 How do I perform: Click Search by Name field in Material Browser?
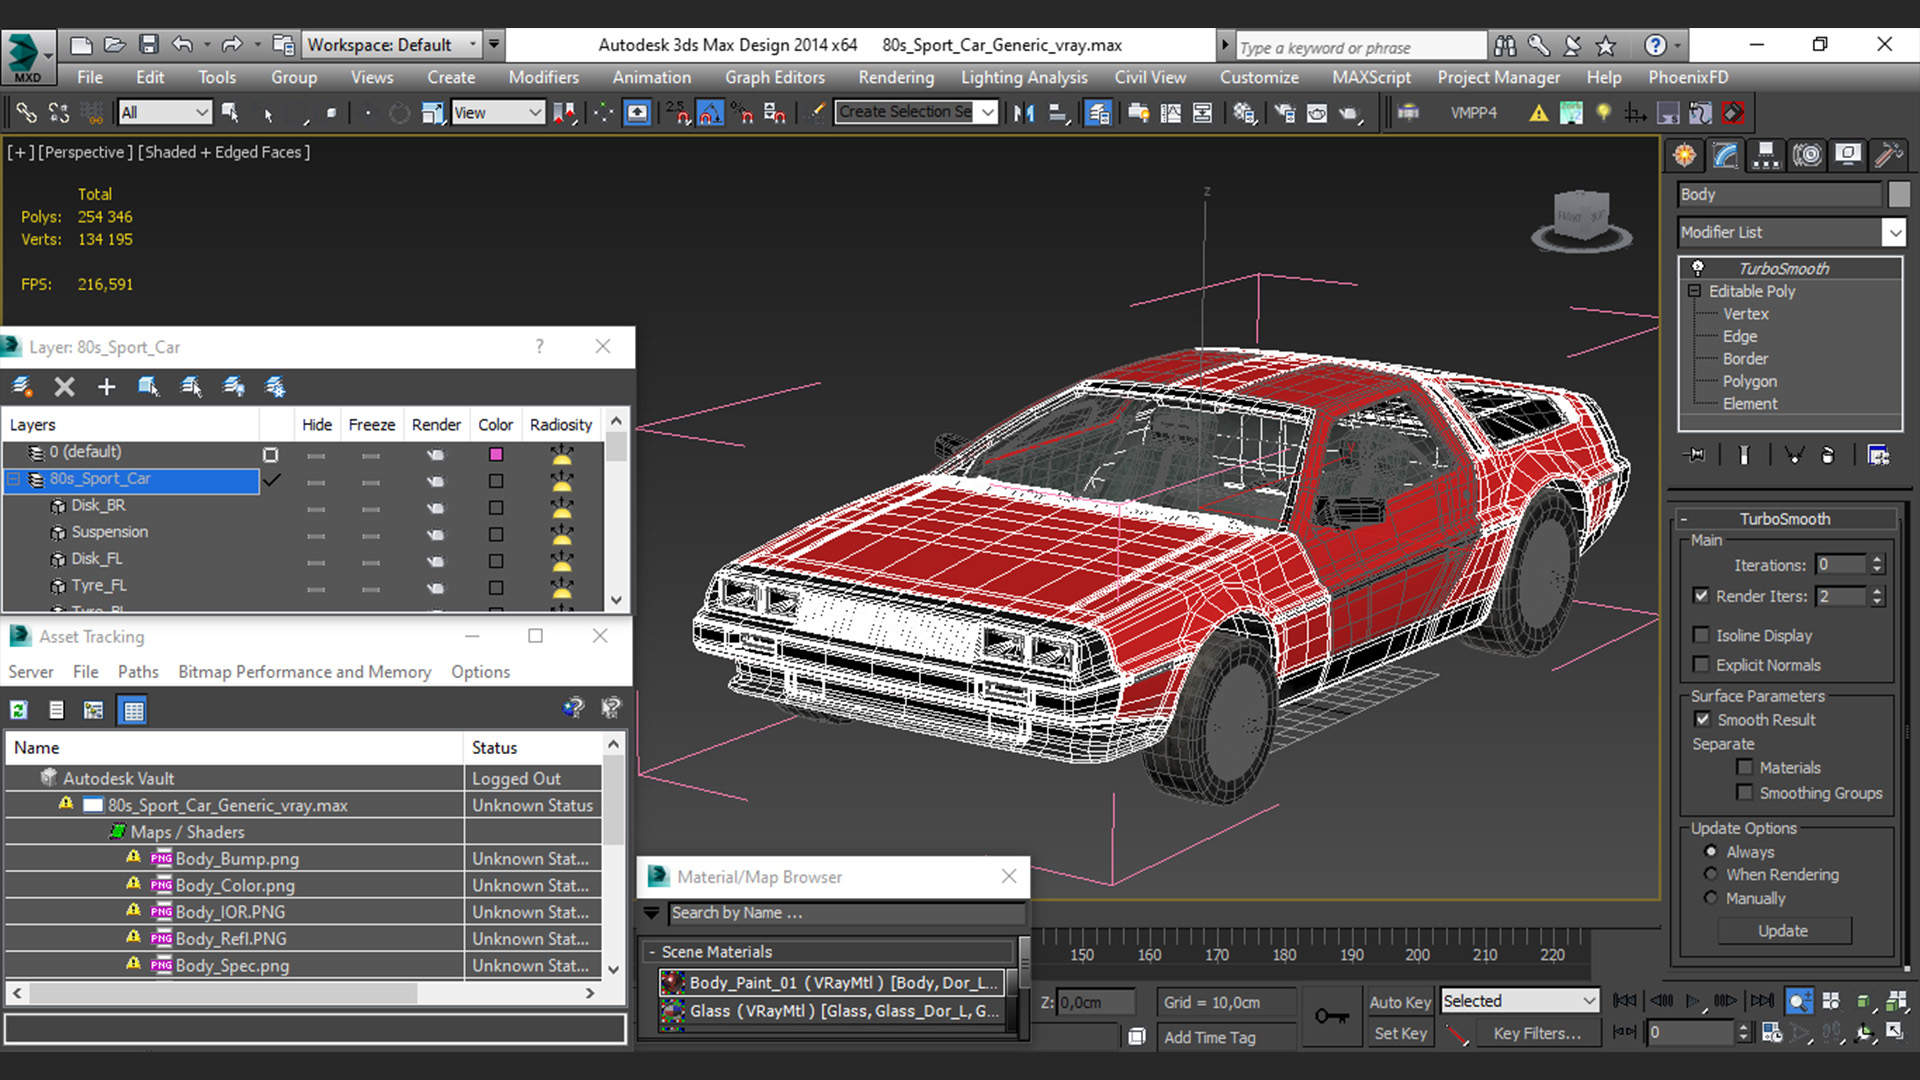(846, 913)
